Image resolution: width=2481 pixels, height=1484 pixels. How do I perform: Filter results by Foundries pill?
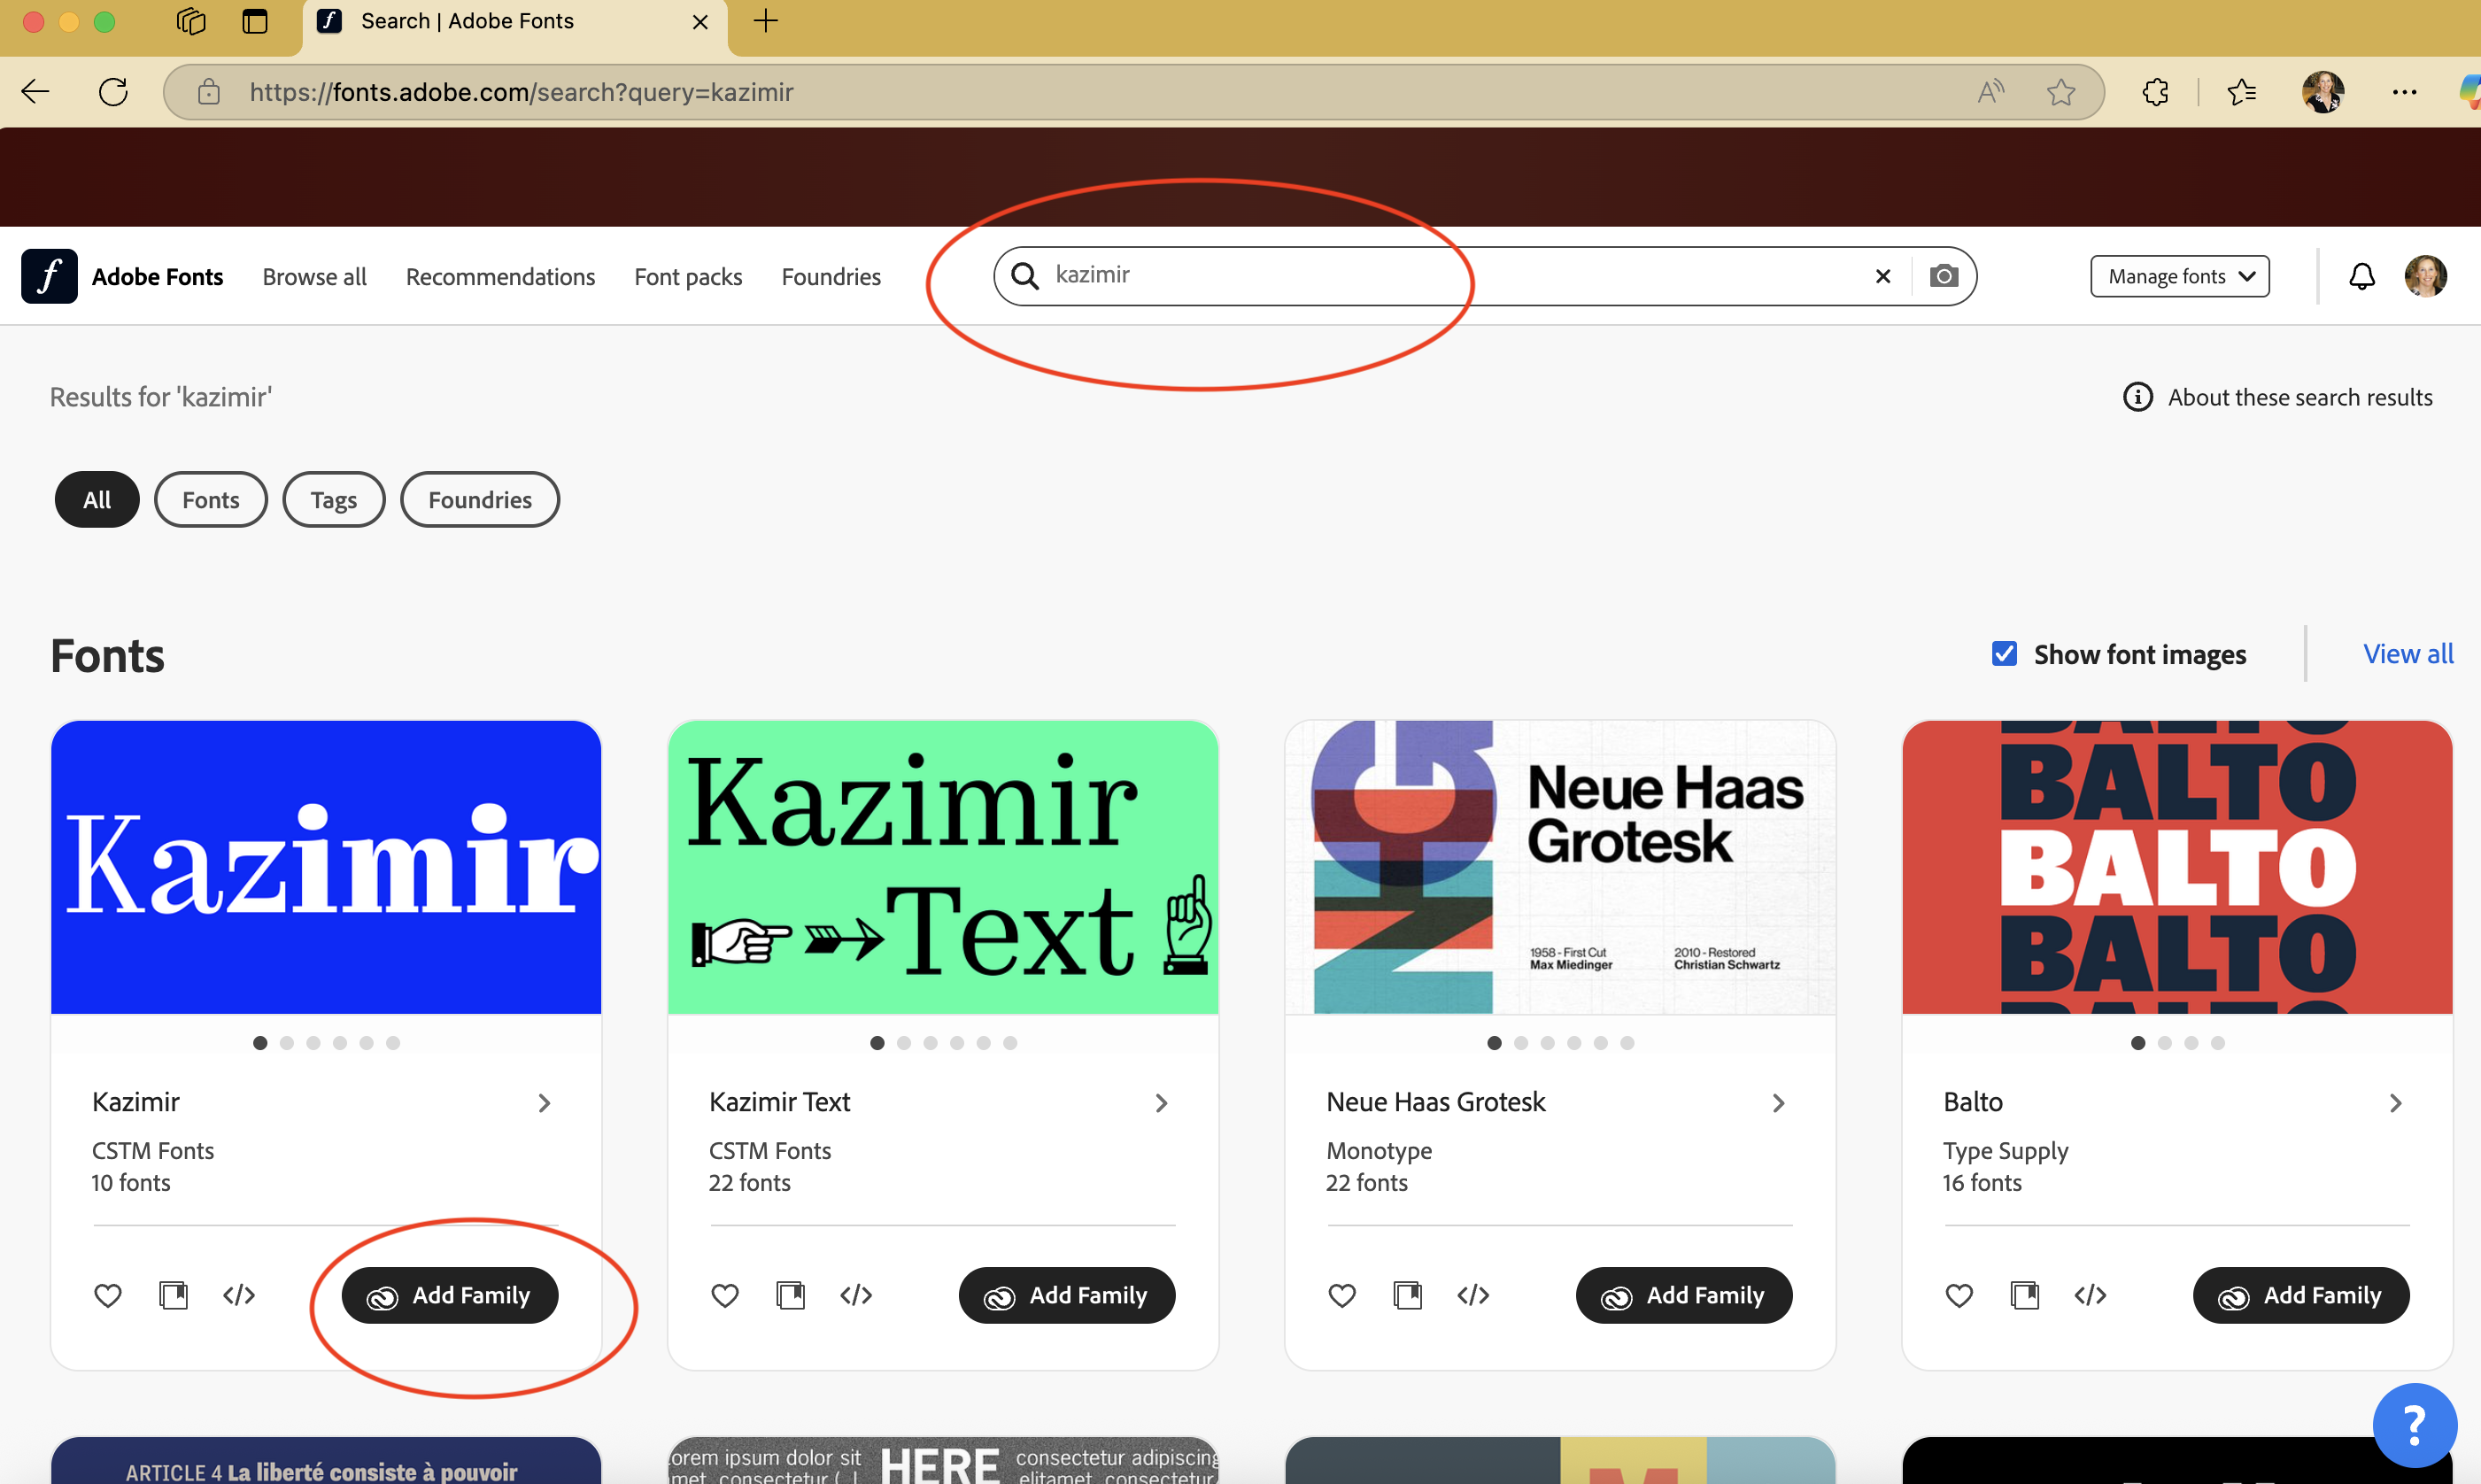pyautogui.click(x=480, y=499)
